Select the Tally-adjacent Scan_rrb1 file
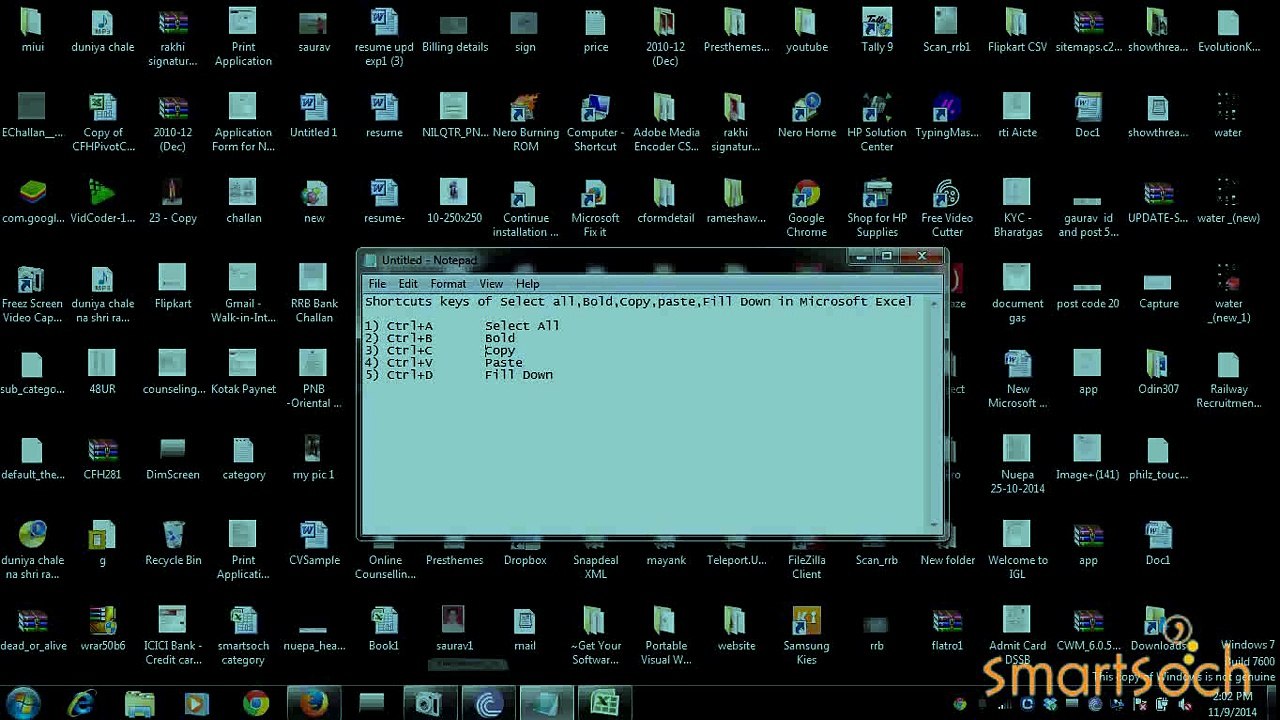 pyautogui.click(x=947, y=30)
